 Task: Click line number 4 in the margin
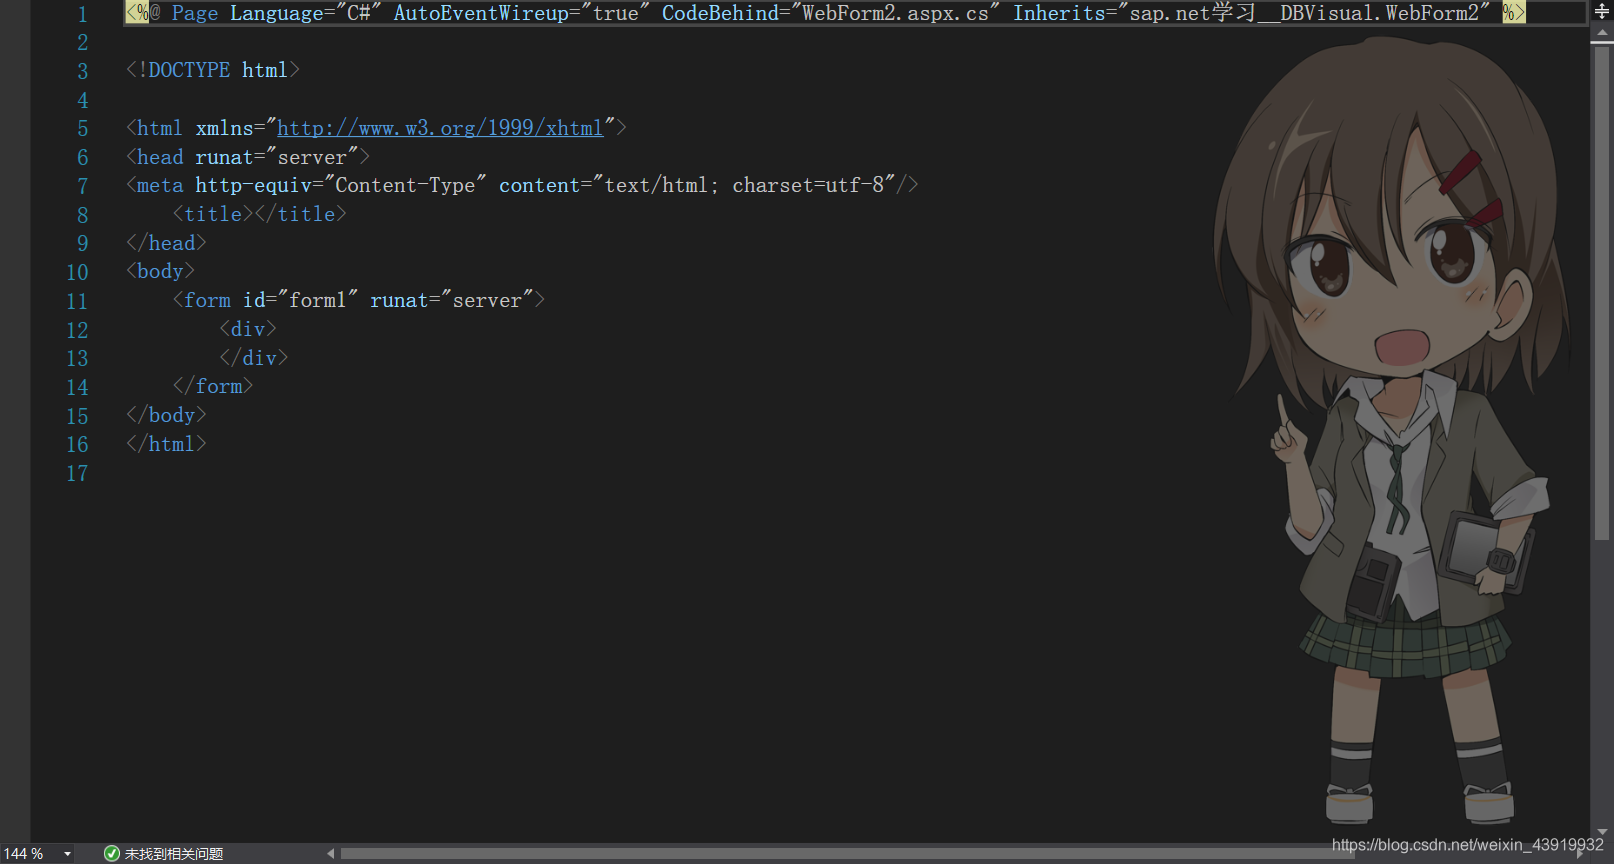tap(82, 101)
